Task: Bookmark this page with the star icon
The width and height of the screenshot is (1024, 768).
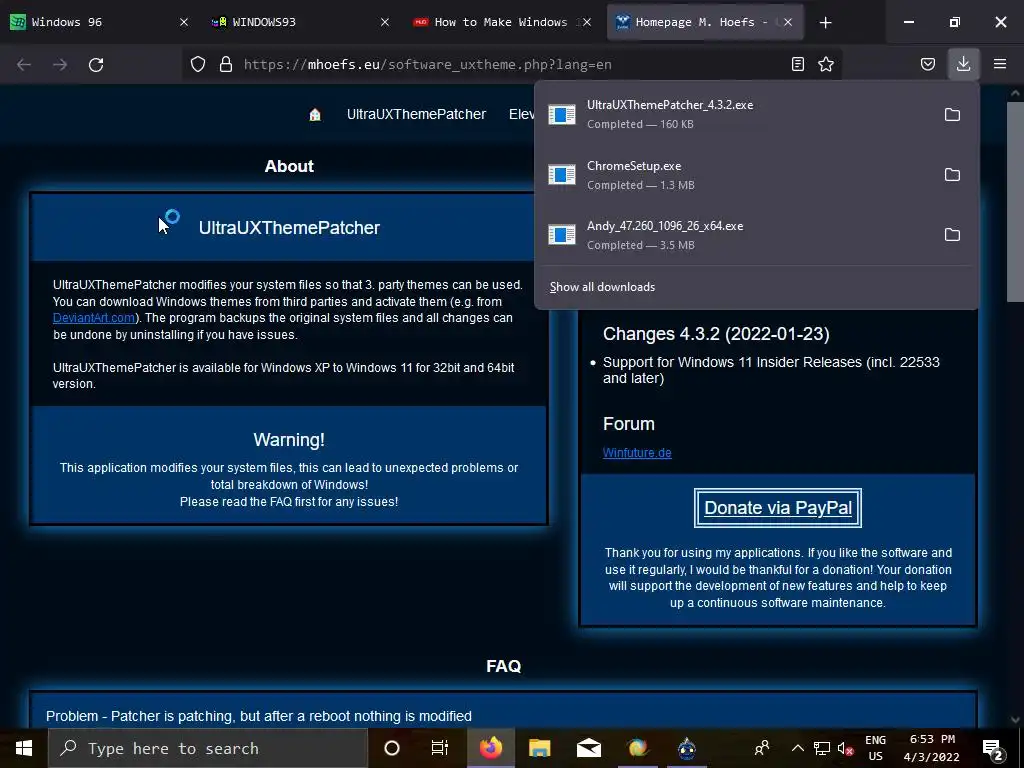Action: pos(826,64)
